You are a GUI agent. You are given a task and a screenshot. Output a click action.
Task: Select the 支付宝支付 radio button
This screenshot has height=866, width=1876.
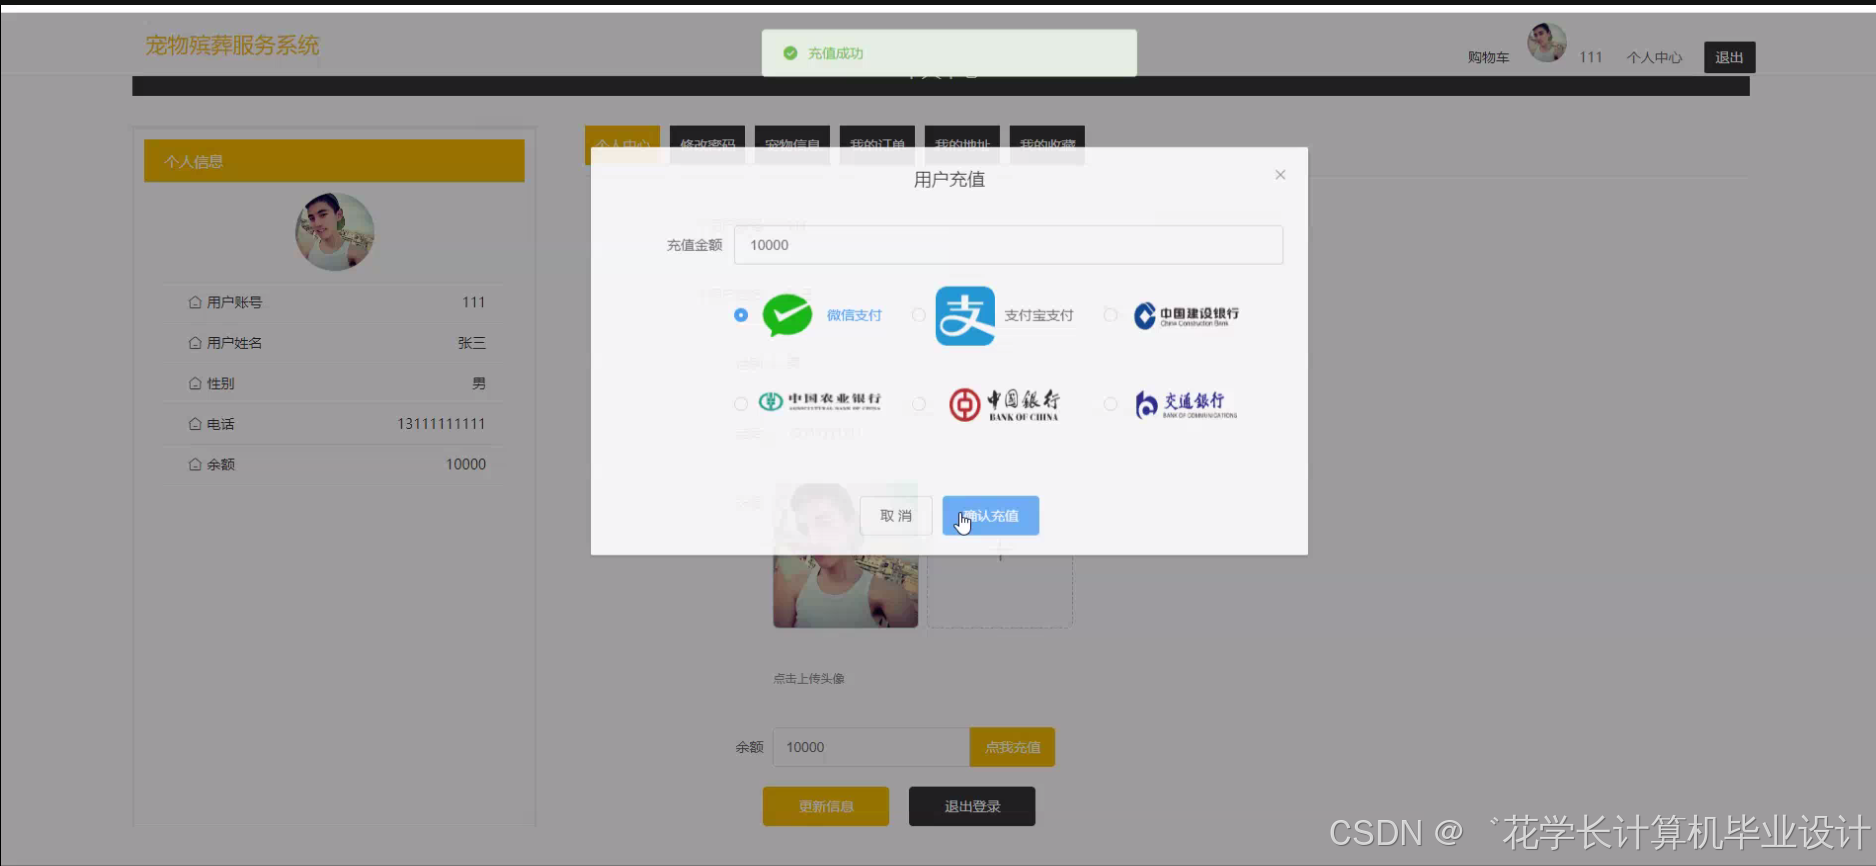pyautogui.click(x=919, y=315)
